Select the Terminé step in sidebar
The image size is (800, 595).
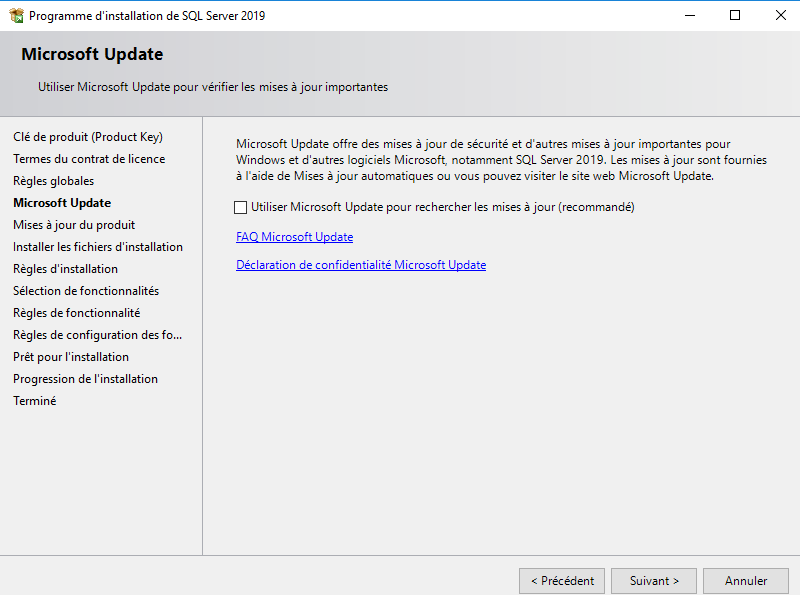pos(35,401)
